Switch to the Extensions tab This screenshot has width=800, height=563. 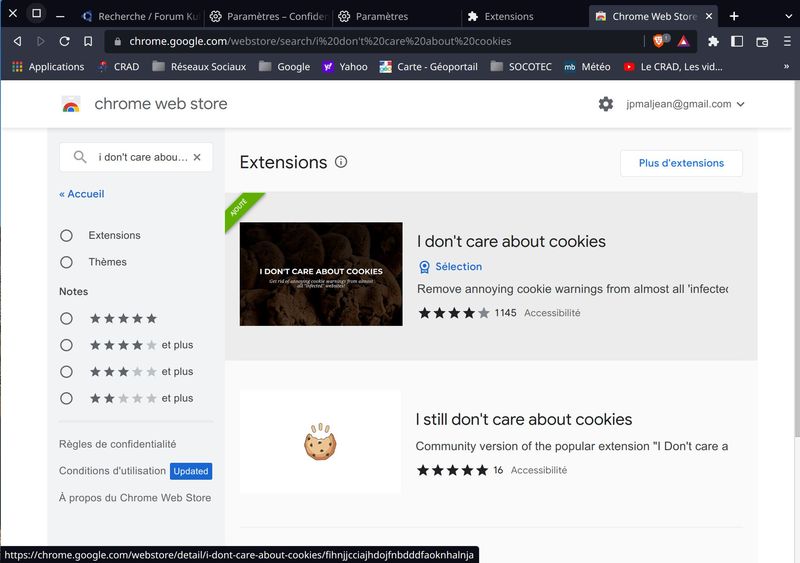[525, 16]
